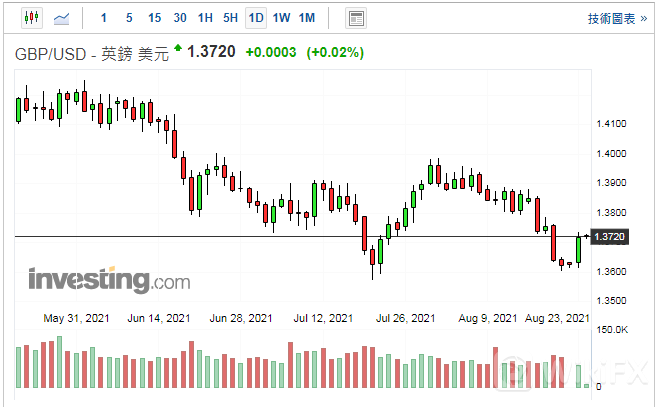The height and width of the screenshot is (407, 659).
Task: Click the 1.3720 current price label
Action: click(x=211, y=51)
